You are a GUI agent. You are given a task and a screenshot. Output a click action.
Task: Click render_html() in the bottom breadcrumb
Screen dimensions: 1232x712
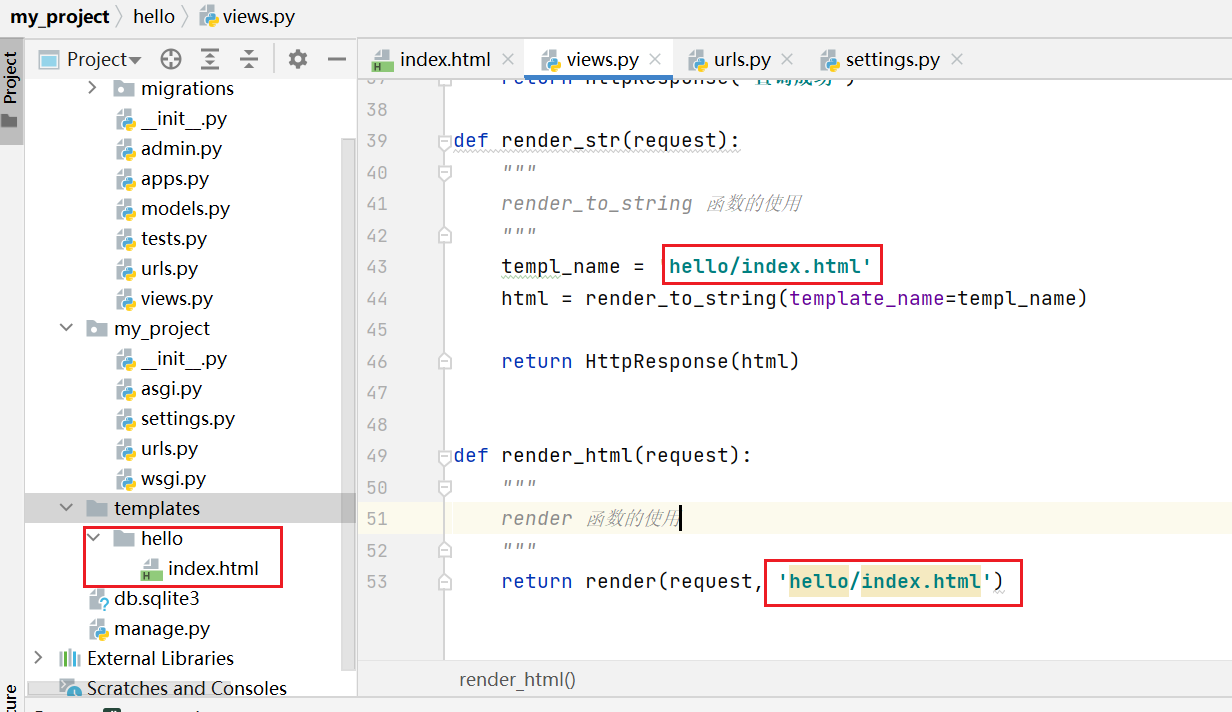518,680
